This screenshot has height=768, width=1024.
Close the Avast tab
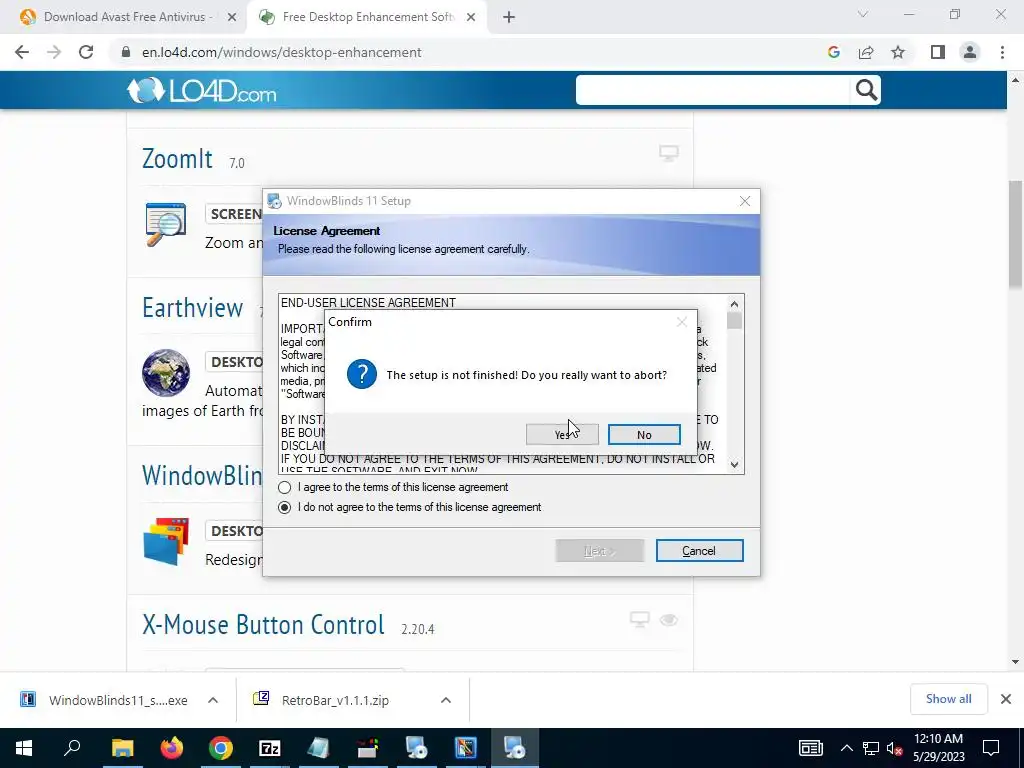[x=231, y=17]
